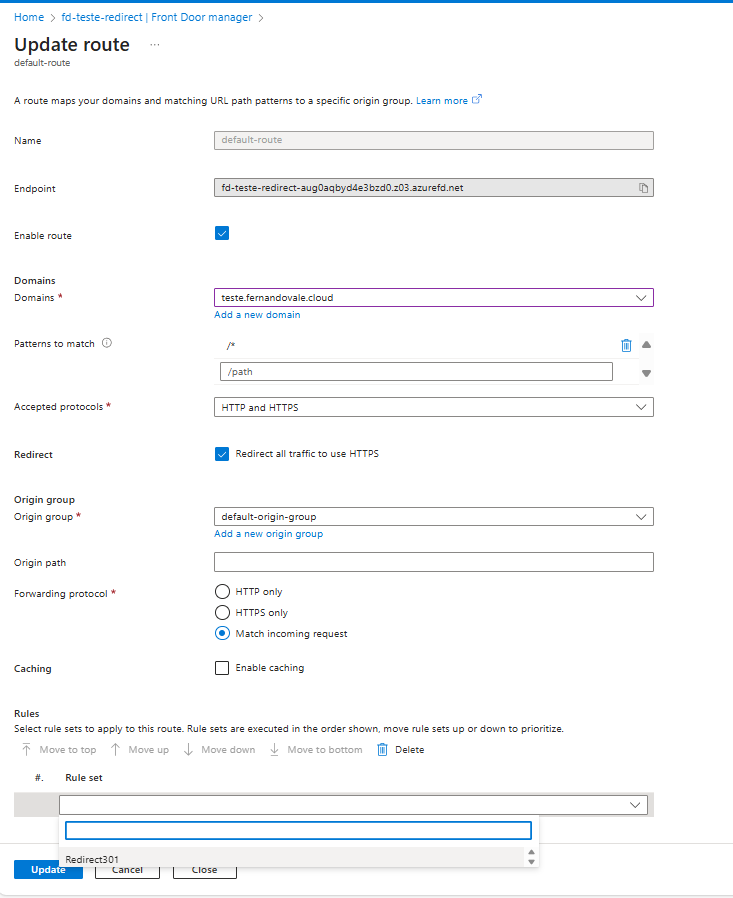733x898 pixels.
Task: Open the Domains dropdown
Action: pos(434,298)
